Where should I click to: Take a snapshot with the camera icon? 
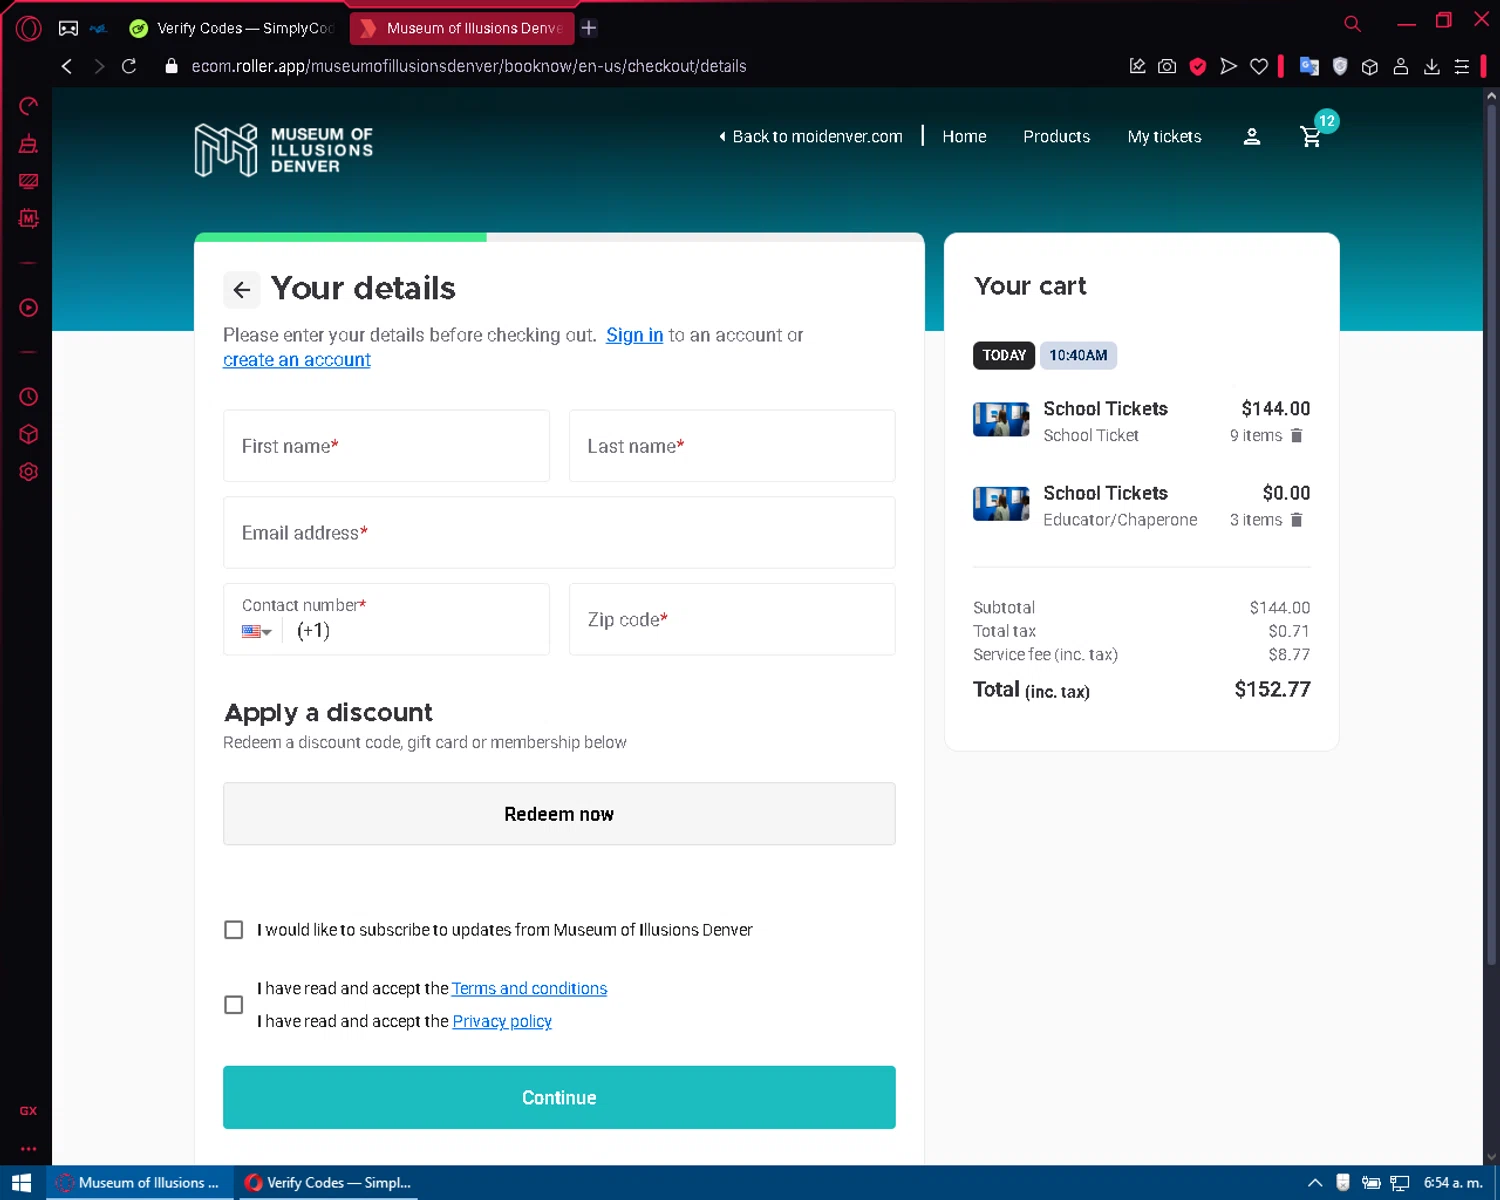point(1167,66)
